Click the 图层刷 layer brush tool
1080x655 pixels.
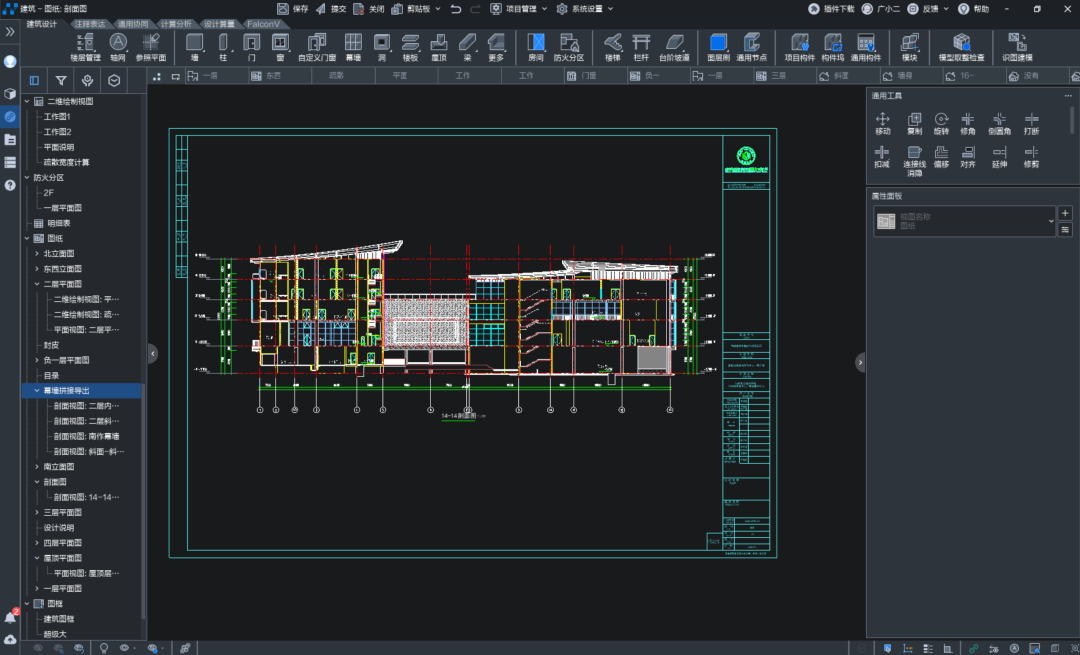coord(718,47)
